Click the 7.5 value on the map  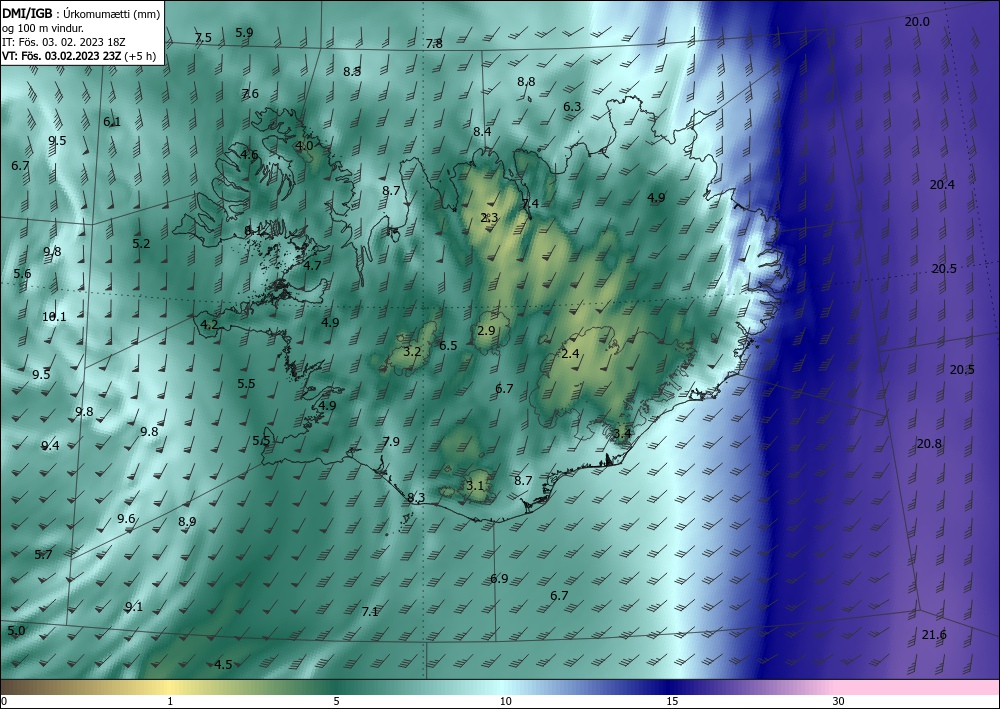(203, 38)
